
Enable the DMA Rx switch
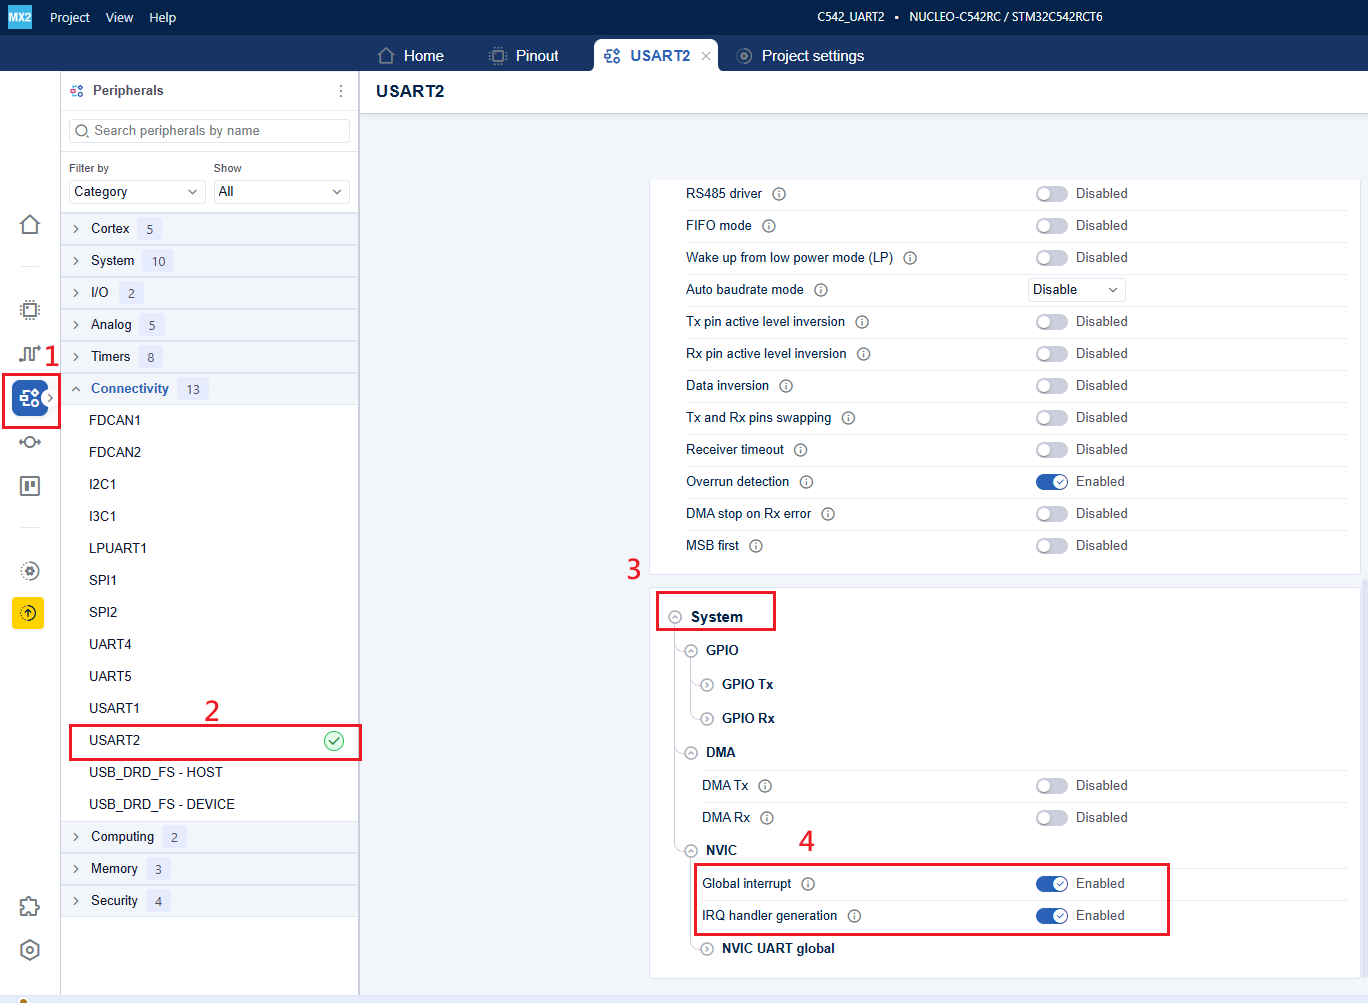point(1052,818)
